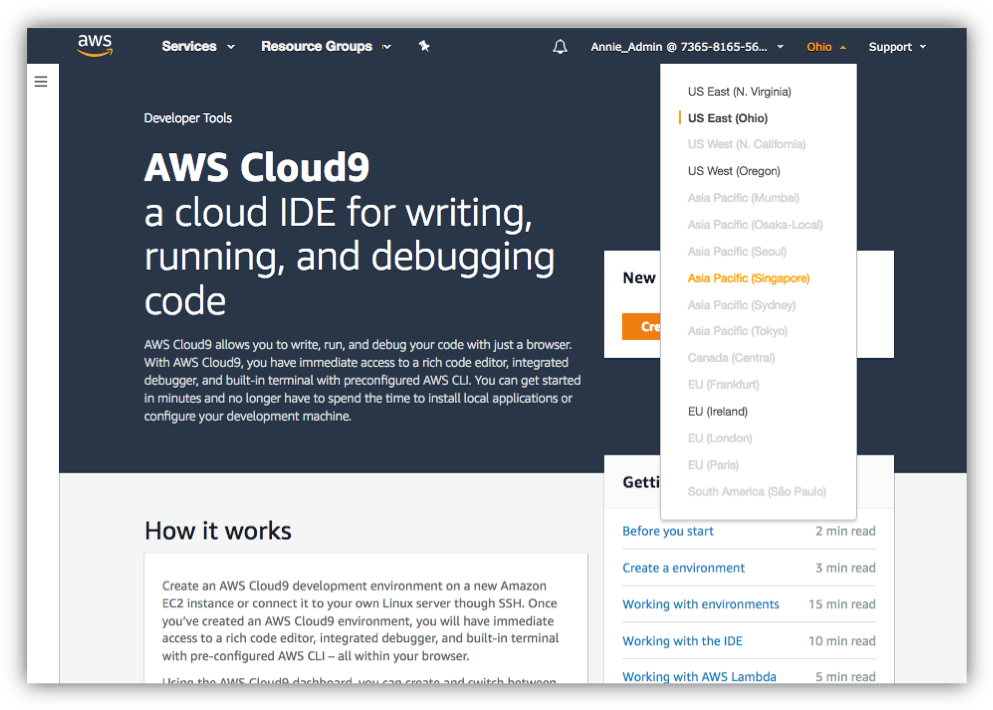Click the Asia Pacific (Tokyo) entry

738,331
